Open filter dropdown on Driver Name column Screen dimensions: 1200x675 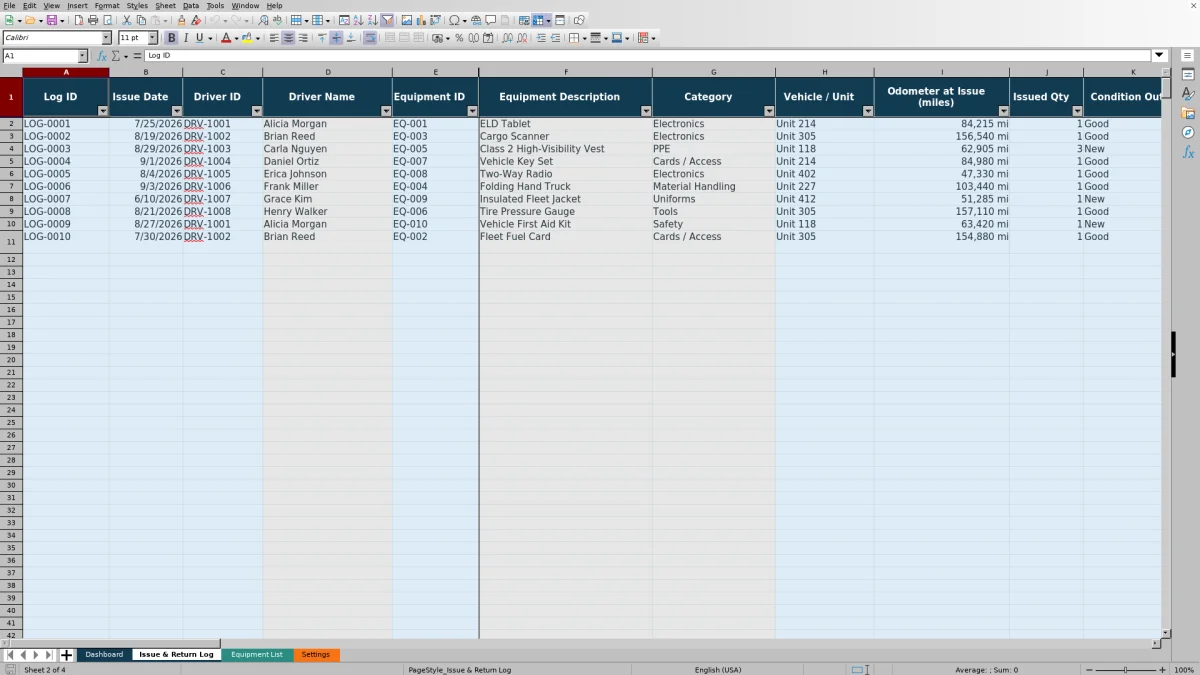pyautogui.click(x=386, y=111)
